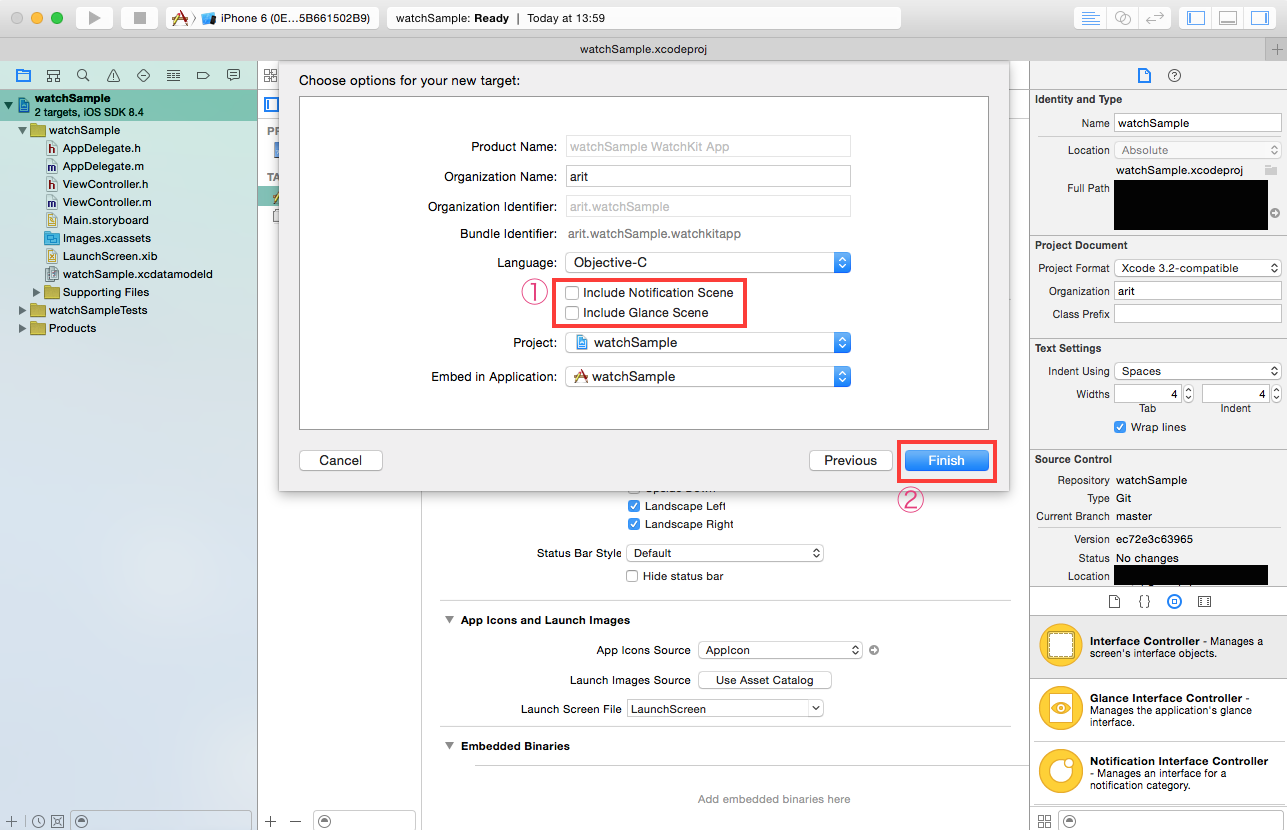Add a new tab with plus button
The width and height of the screenshot is (1287, 830).
click(x=1276, y=49)
